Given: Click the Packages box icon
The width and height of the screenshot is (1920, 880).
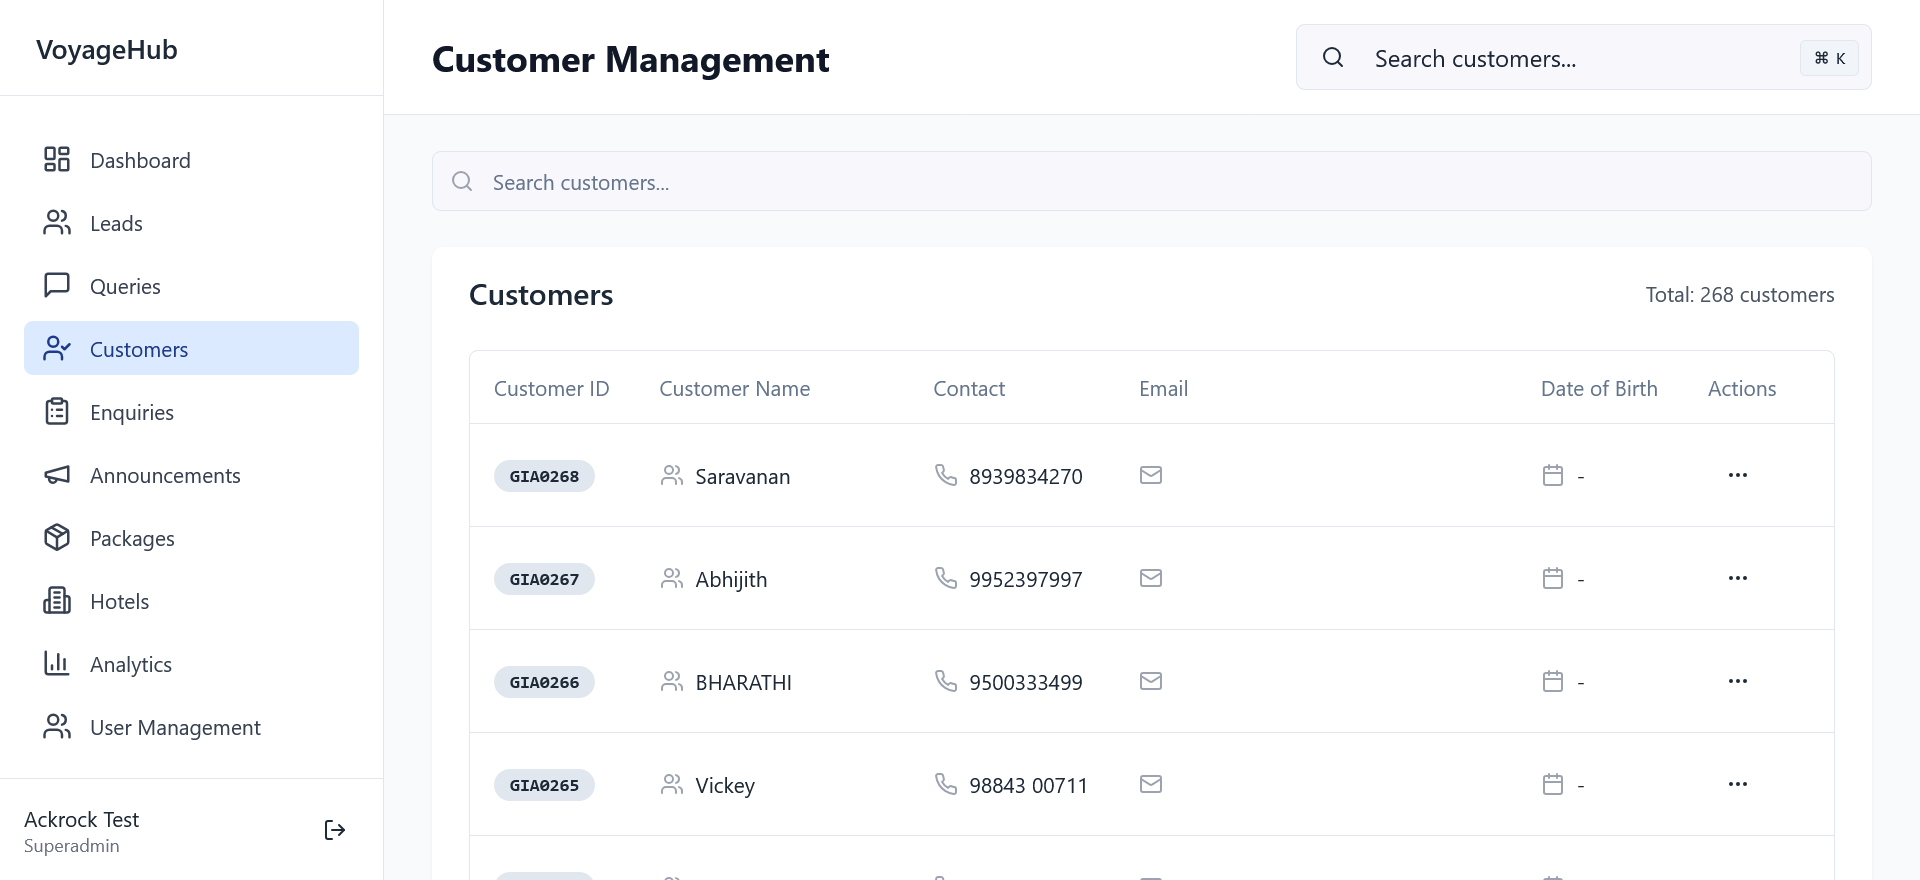Looking at the screenshot, I should click(x=57, y=537).
